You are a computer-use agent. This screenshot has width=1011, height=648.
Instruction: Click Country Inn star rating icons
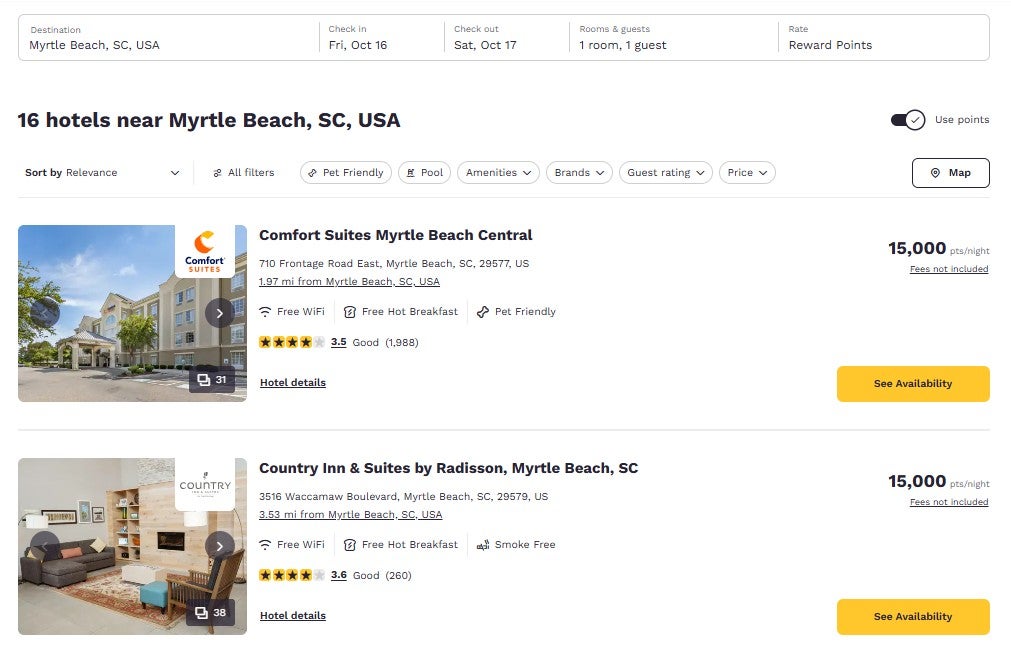coord(291,575)
